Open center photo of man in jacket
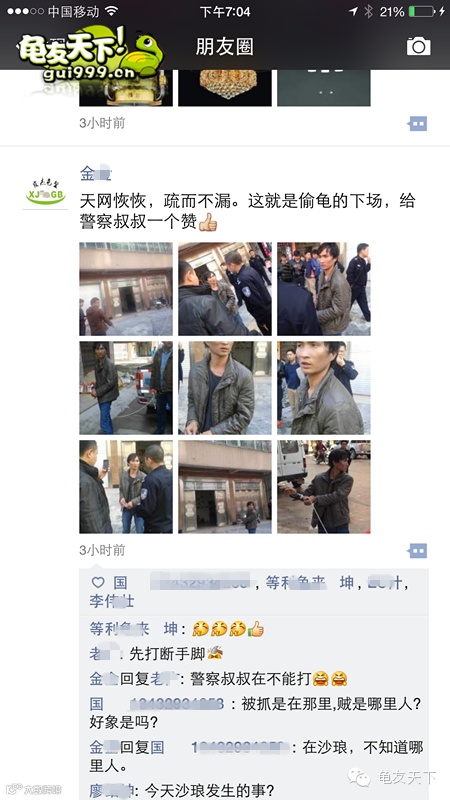Image resolution: width=450 pixels, height=800 pixels. pos(225,388)
